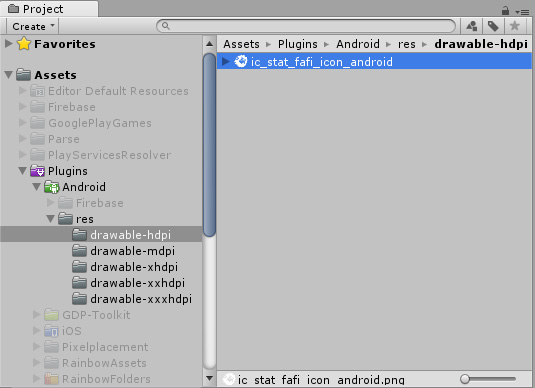This screenshot has height=388, width=535.
Task: Select the Project tab
Action: tap(49, 9)
